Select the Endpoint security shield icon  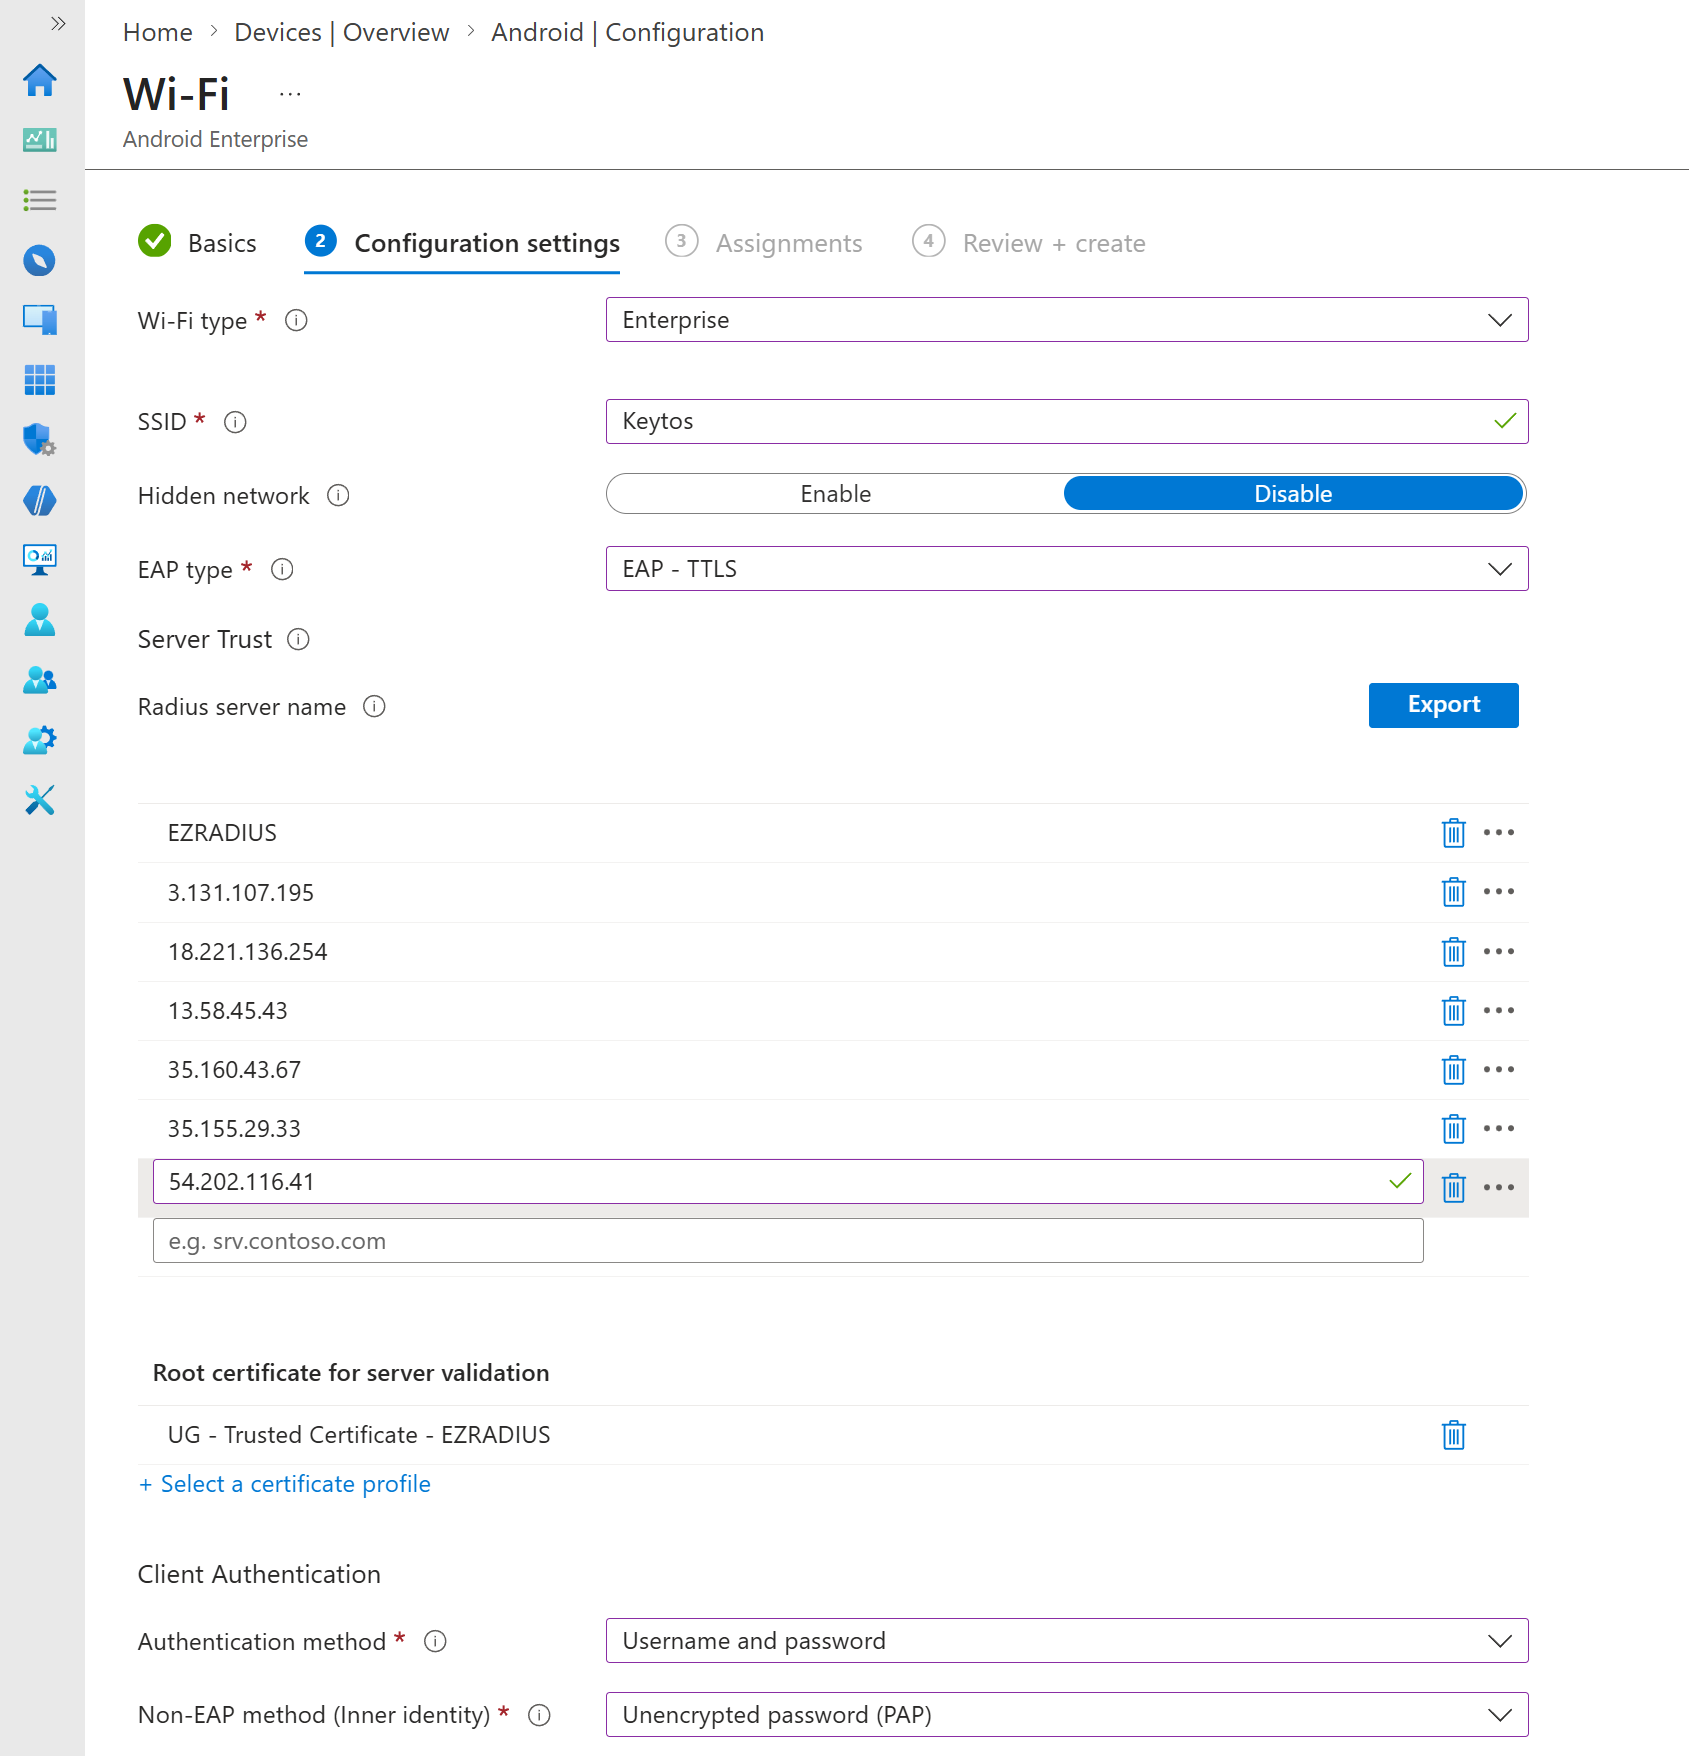[x=40, y=439]
